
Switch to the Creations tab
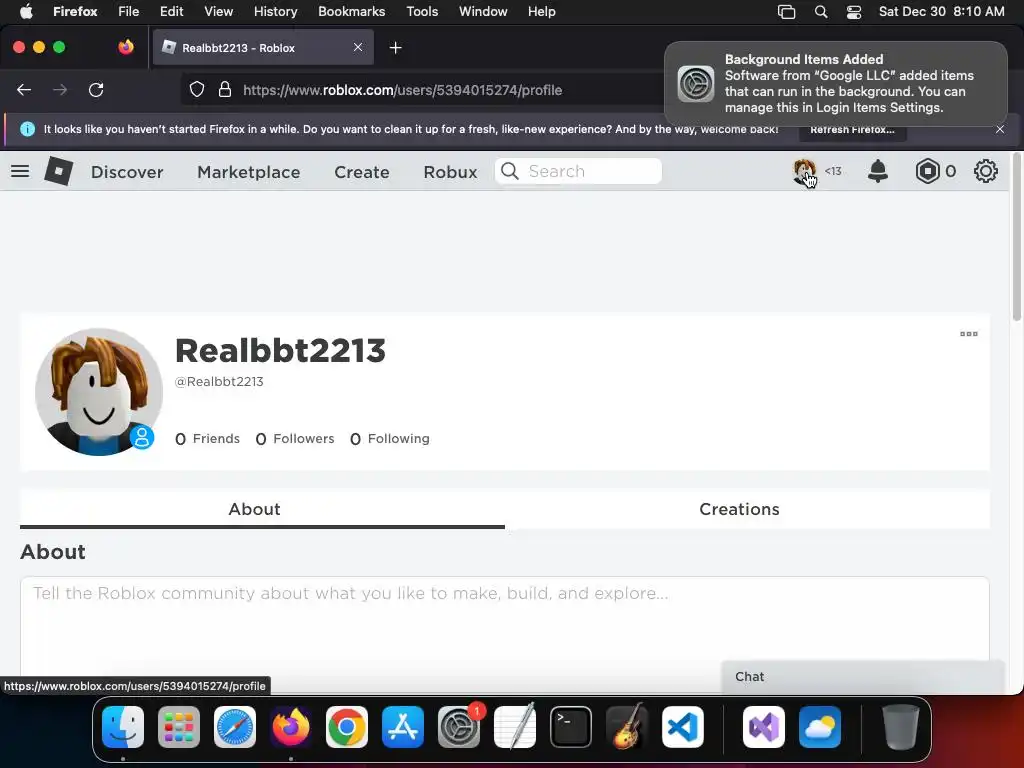pyautogui.click(x=739, y=509)
